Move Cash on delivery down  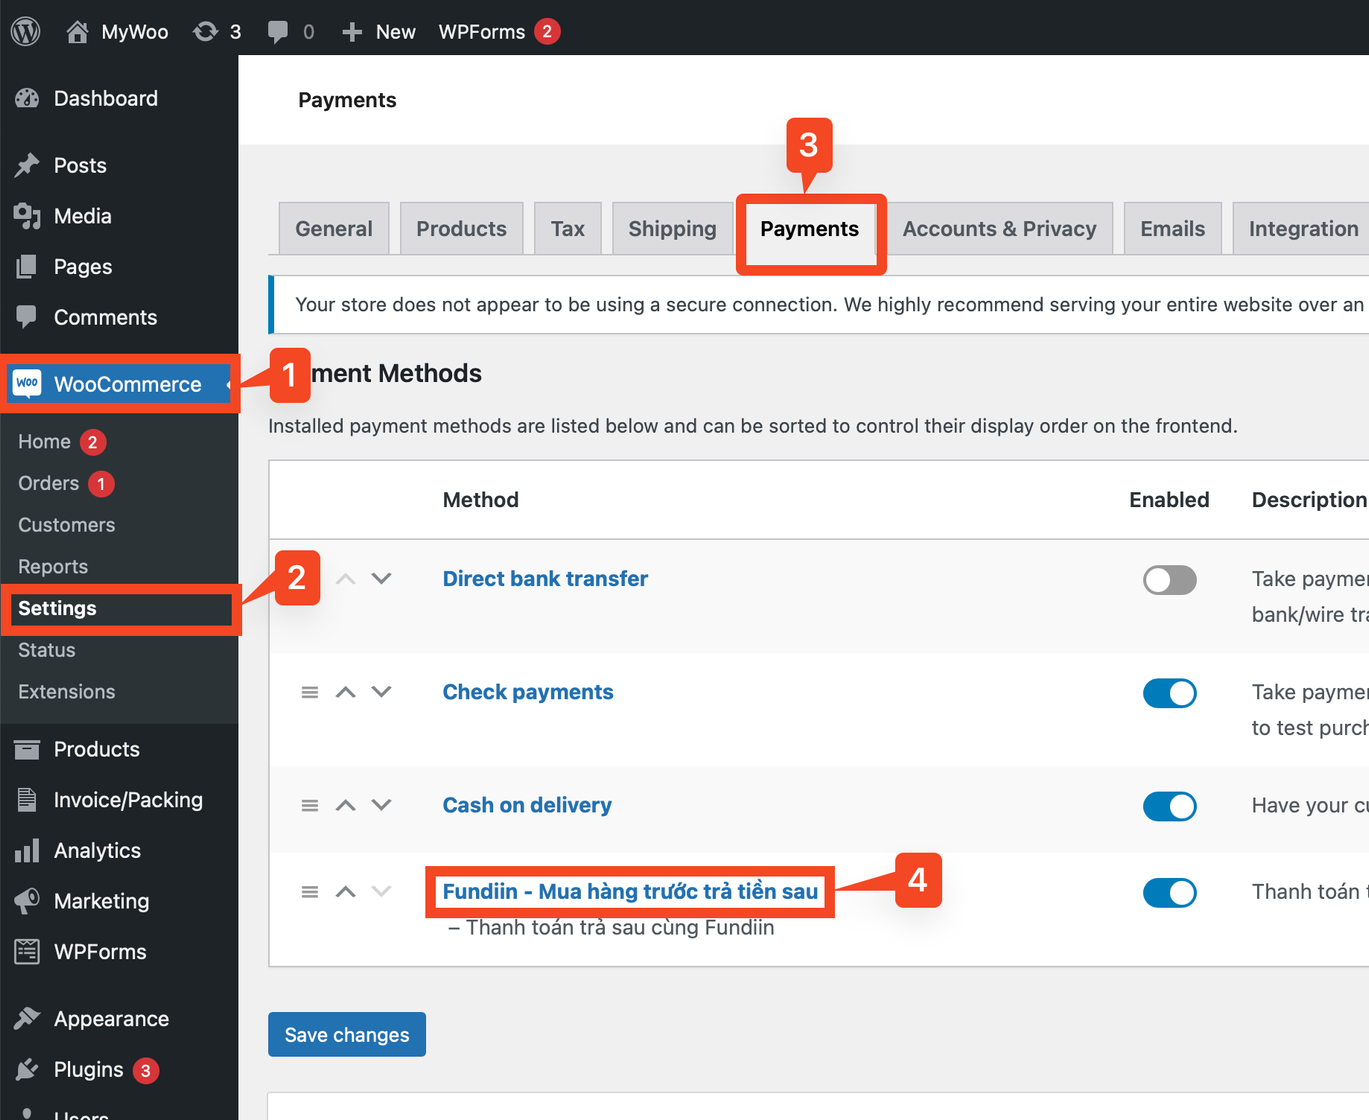[381, 805]
